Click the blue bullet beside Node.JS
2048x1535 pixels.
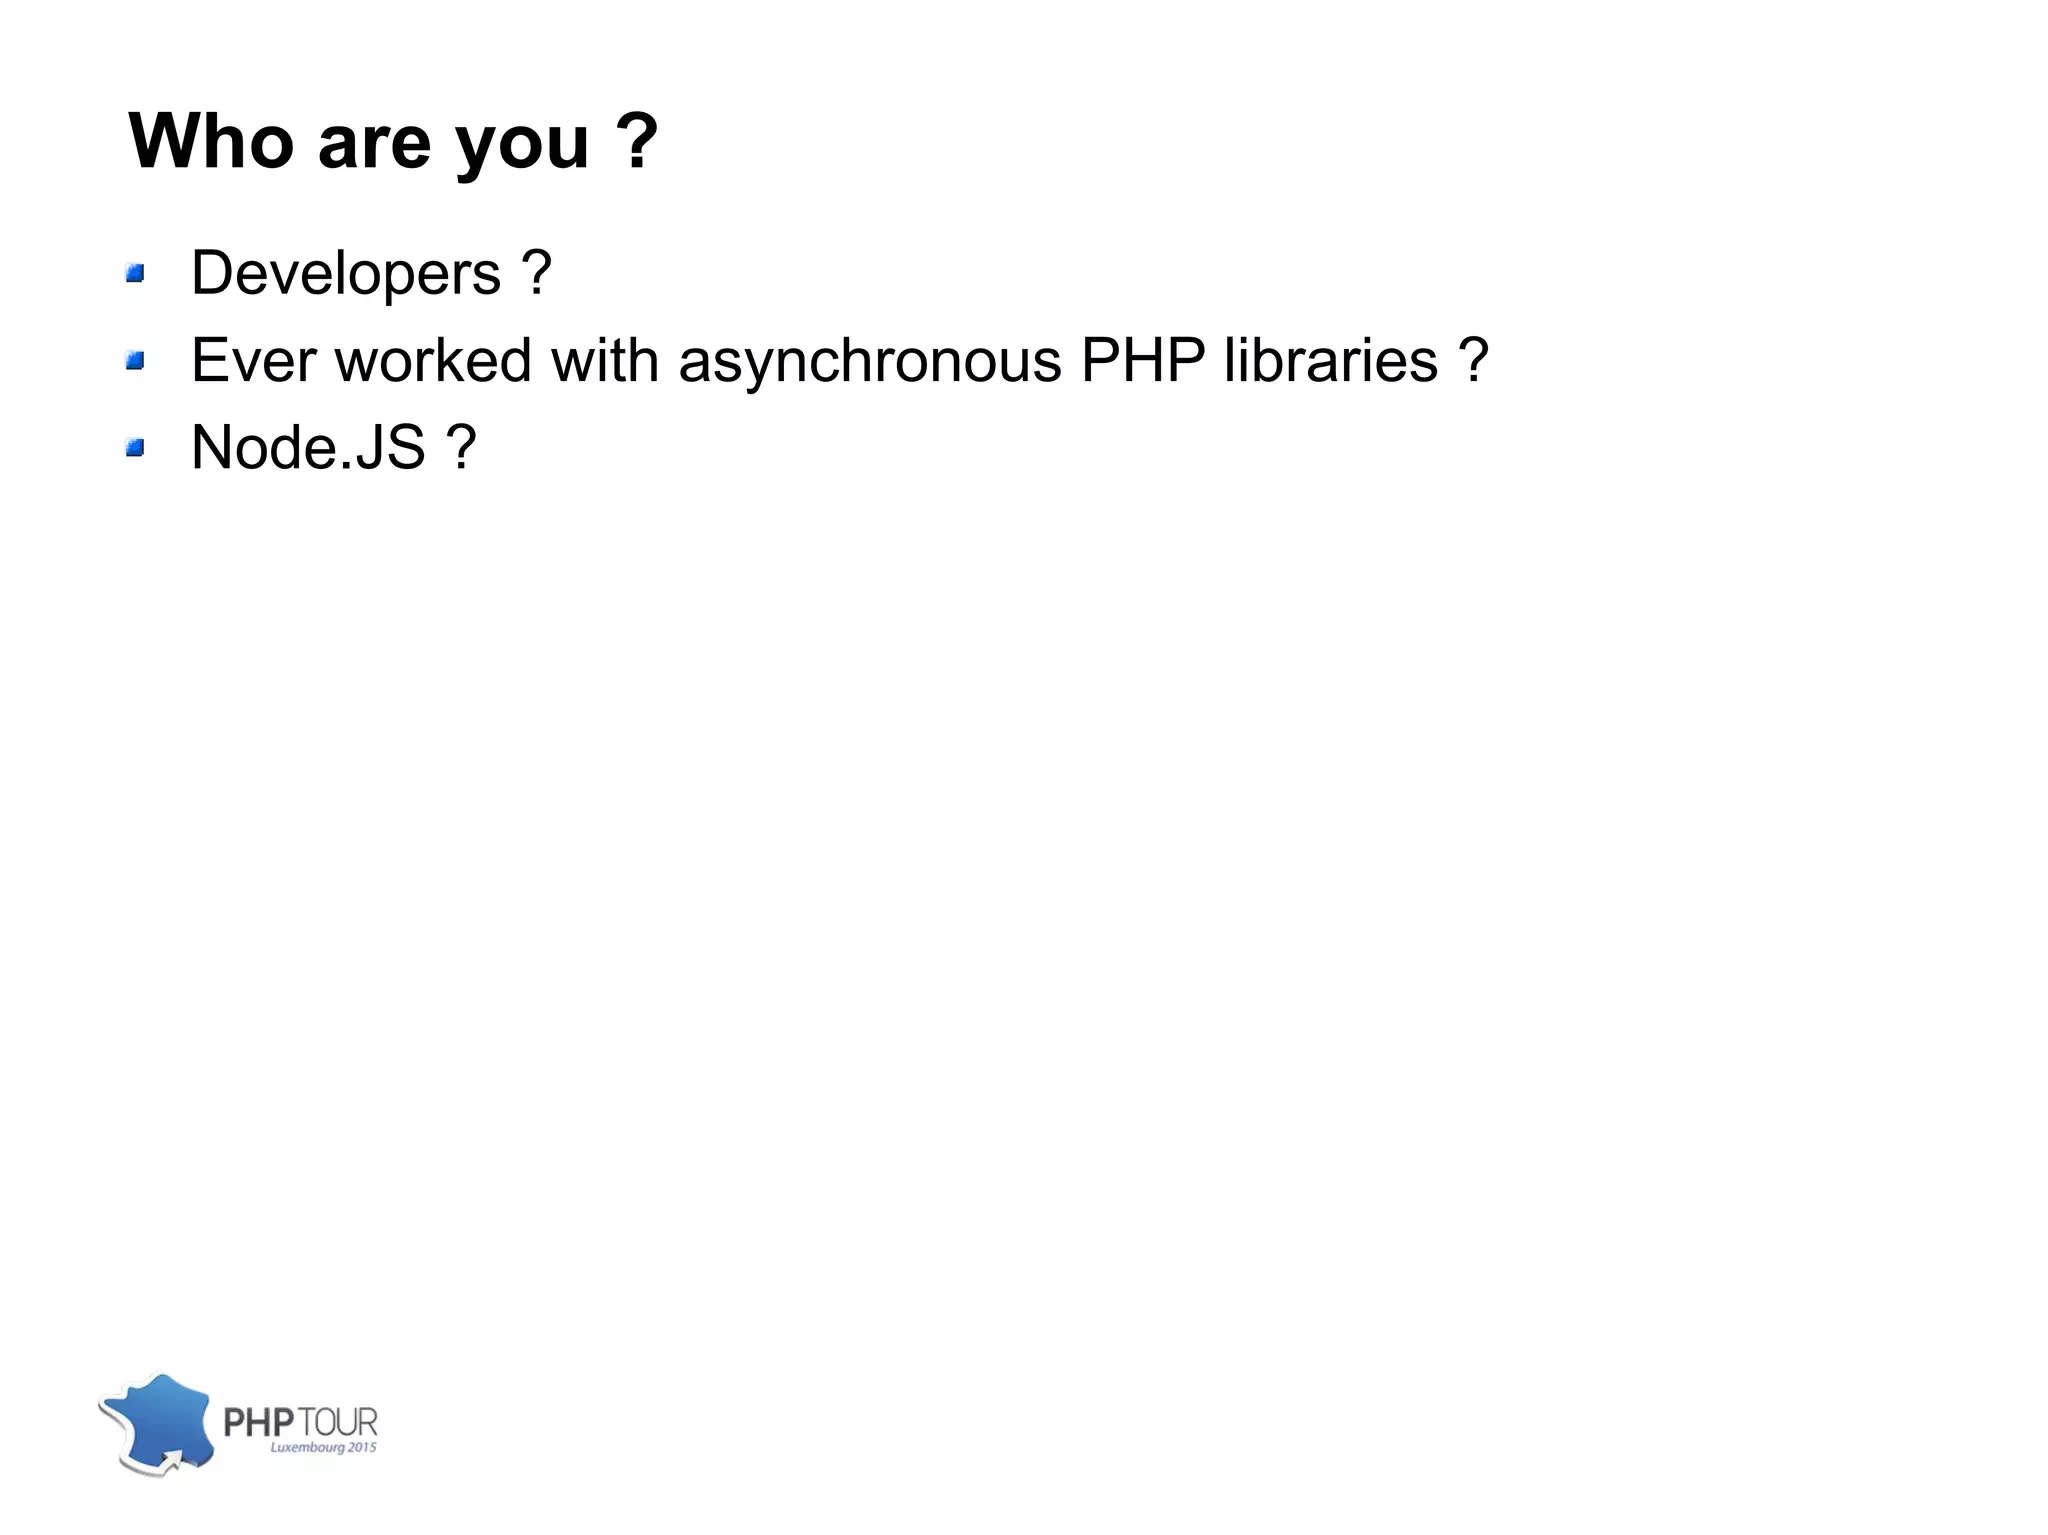pyautogui.click(x=136, y=447)
